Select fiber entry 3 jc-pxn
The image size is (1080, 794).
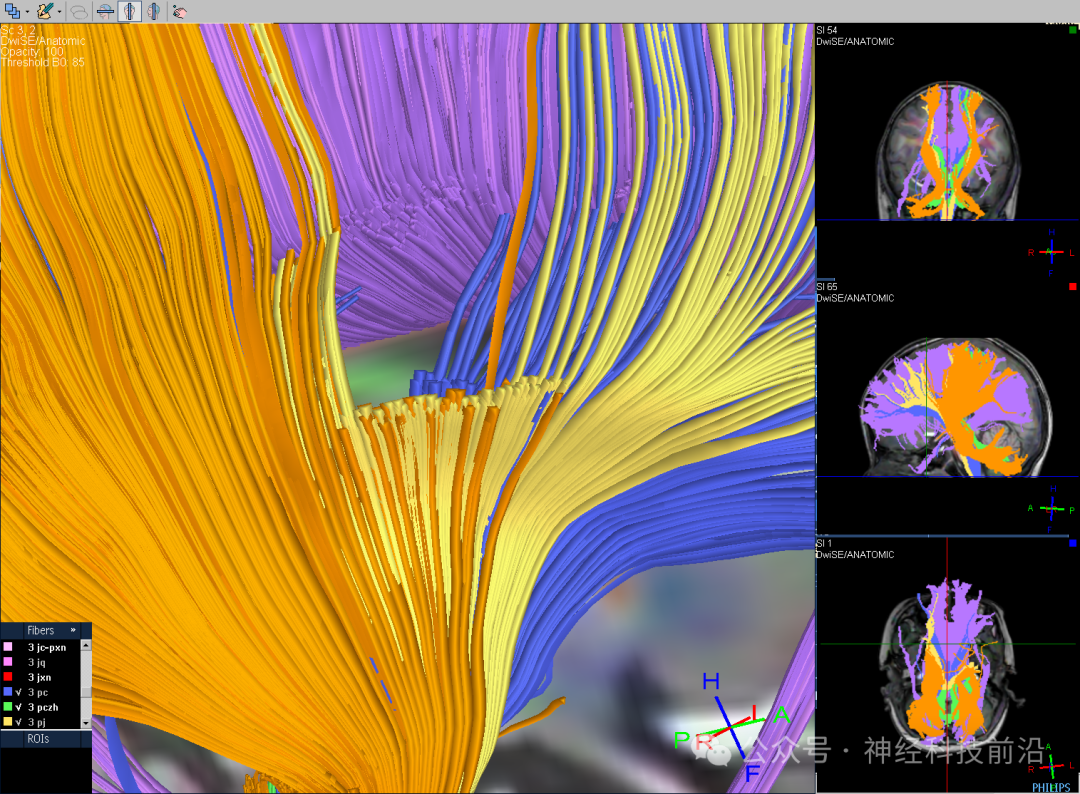(x=47, y=647)
